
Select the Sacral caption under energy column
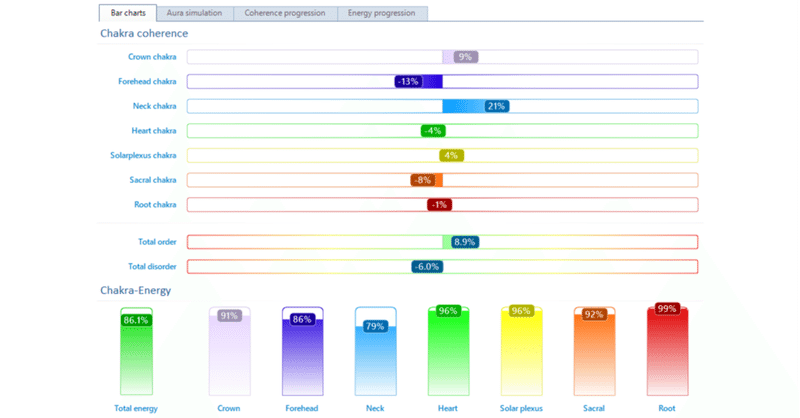(x=594, y=408)
